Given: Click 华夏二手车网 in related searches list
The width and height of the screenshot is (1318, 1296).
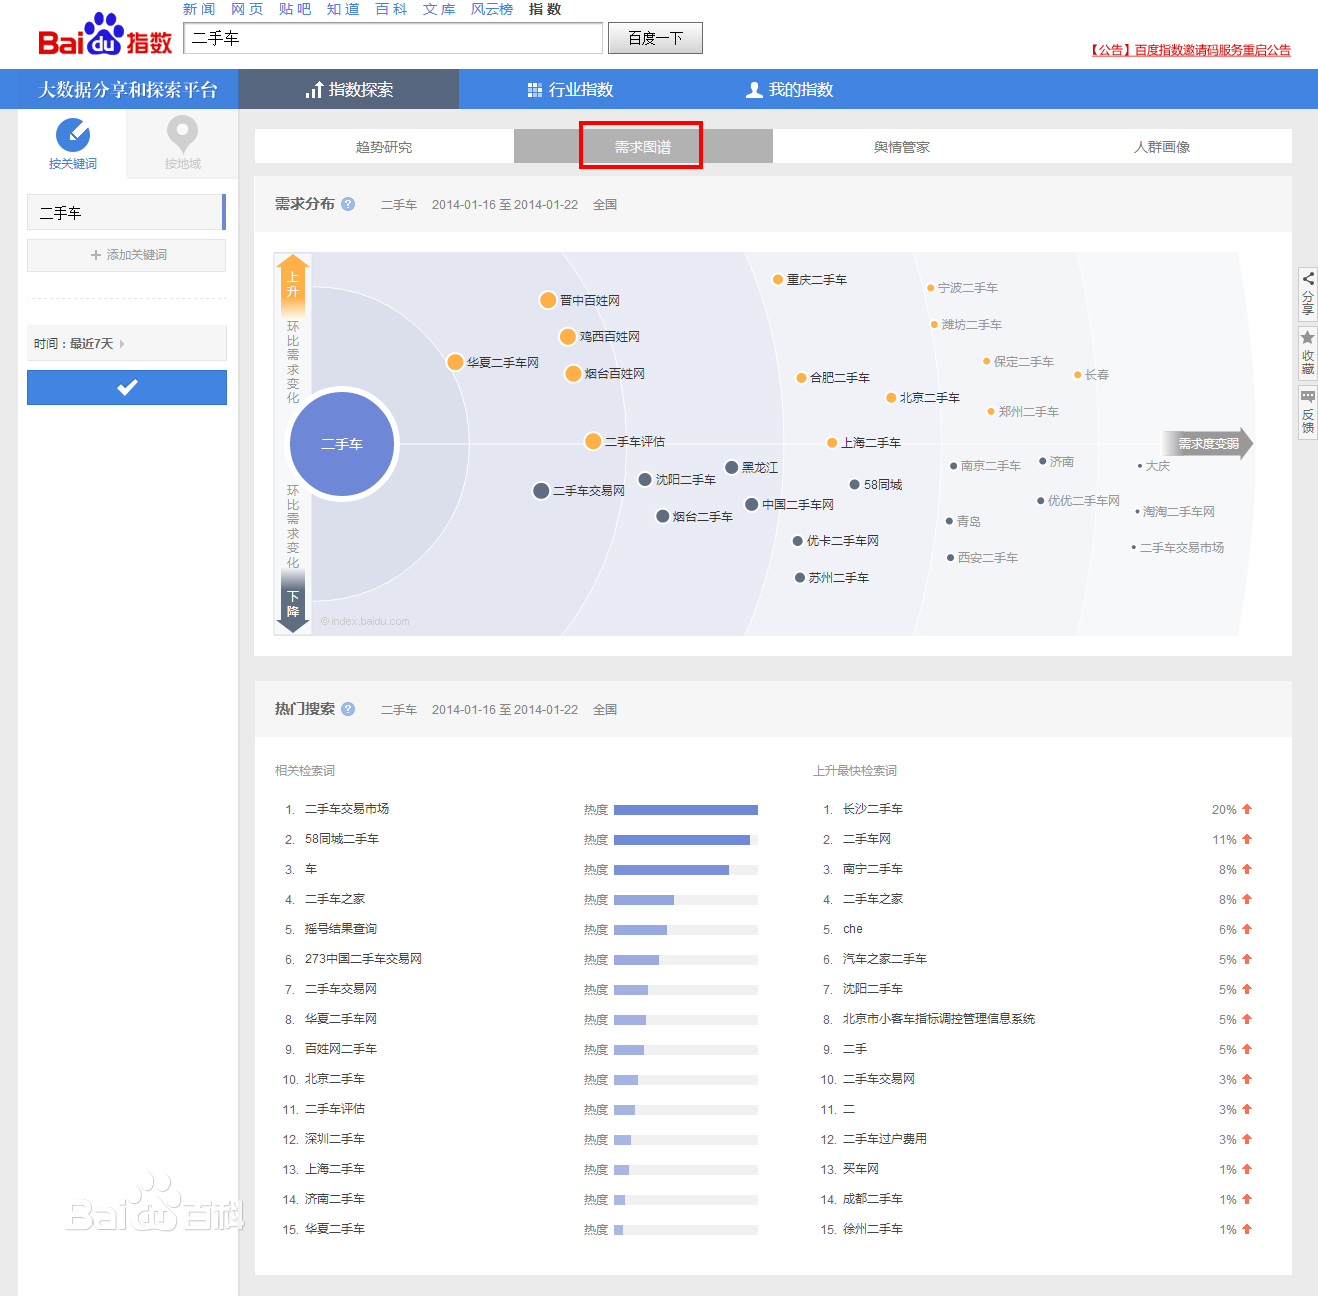Looking at the screenshot, I should 341,1019.
